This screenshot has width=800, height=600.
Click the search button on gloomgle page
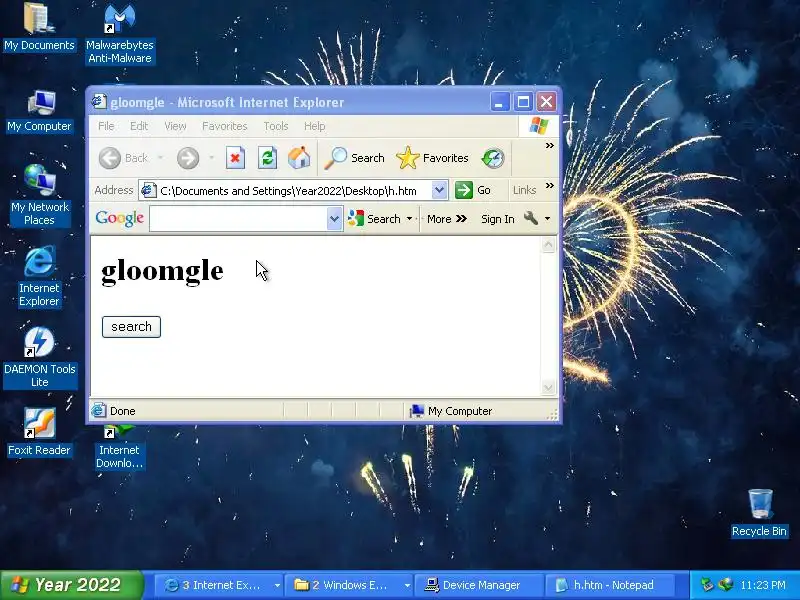coord(131,327)
